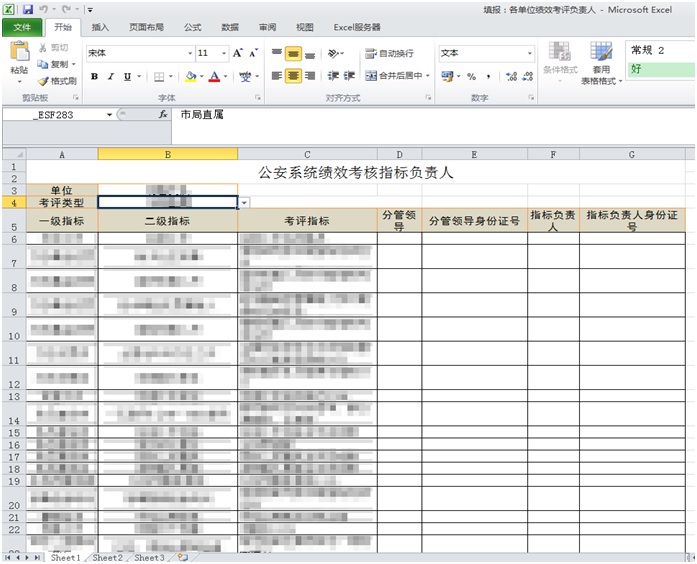This screenshot has width=697, height=564.
Task: Click Merge and Center (合并后居中)
Action: 397,76
